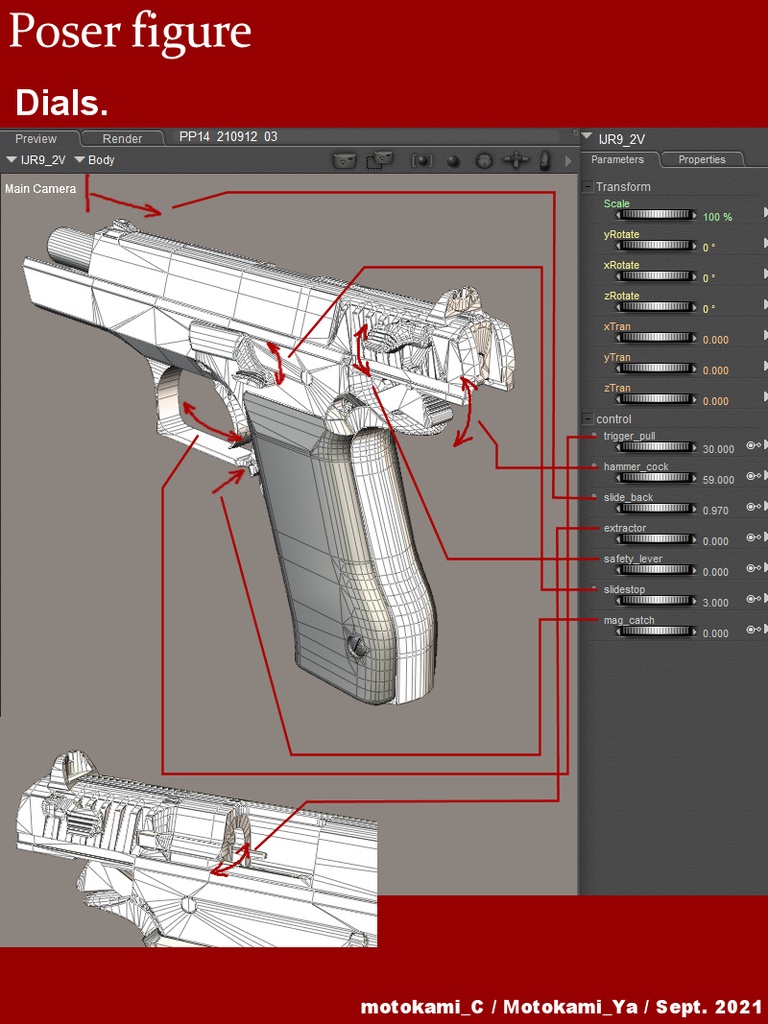This screenshot has width=768, height=1024.
Task: Click the render camera icon in viewport toolbar
Action: (x=344, y=160)
